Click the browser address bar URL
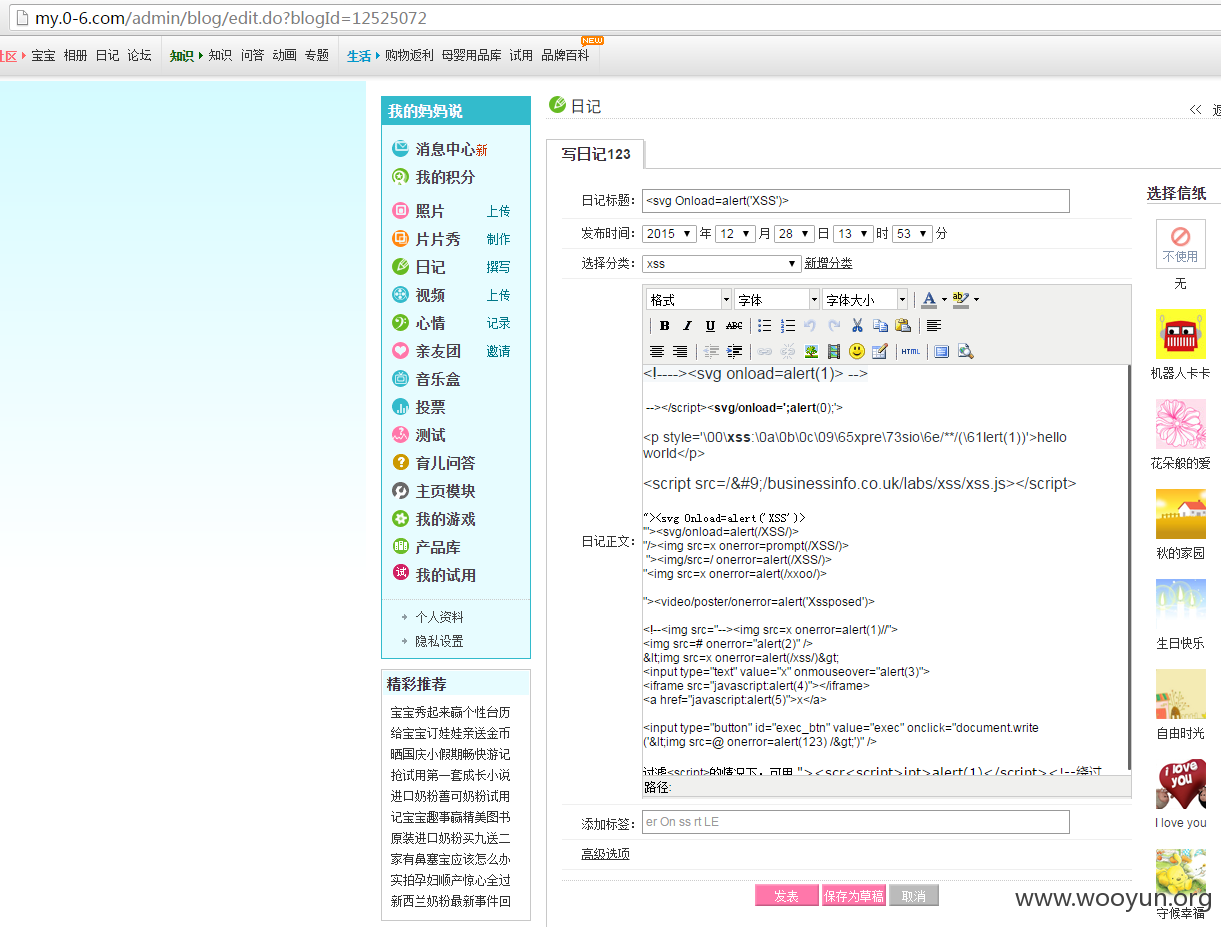 click(231, 18)
